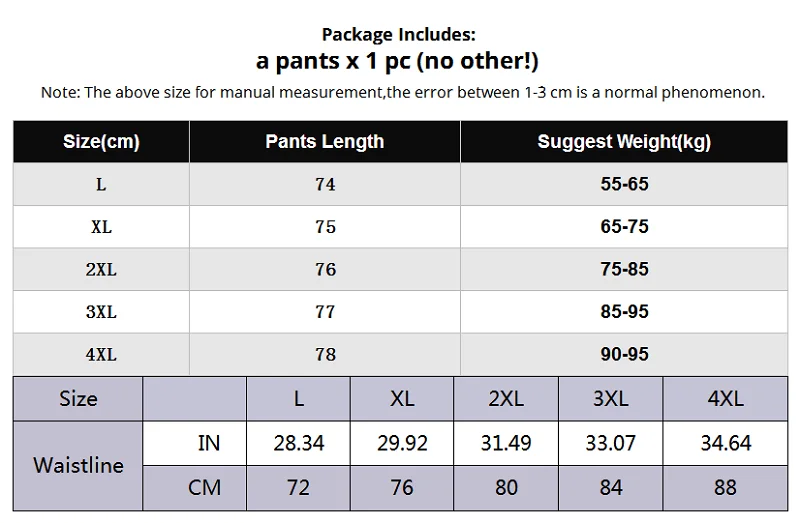Select the 'IN' unit cell
The image size is (800, 523).
pyautogui.click(x=208, y=443)
